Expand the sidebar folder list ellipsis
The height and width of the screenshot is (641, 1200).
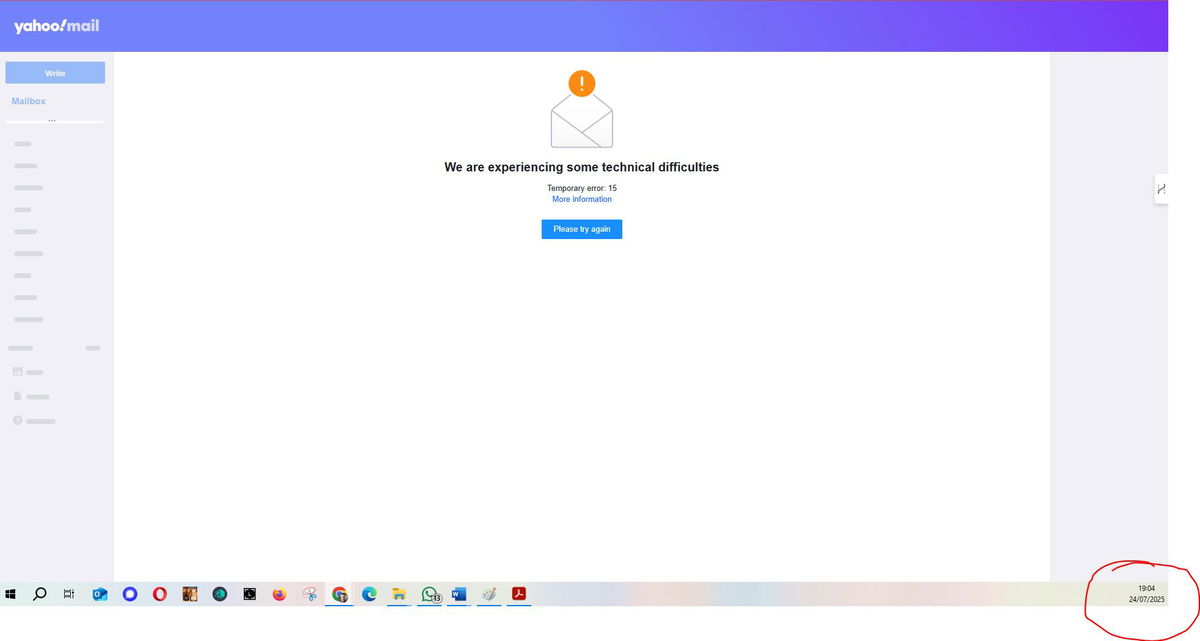pyautogui.click(x=52, y=119)
